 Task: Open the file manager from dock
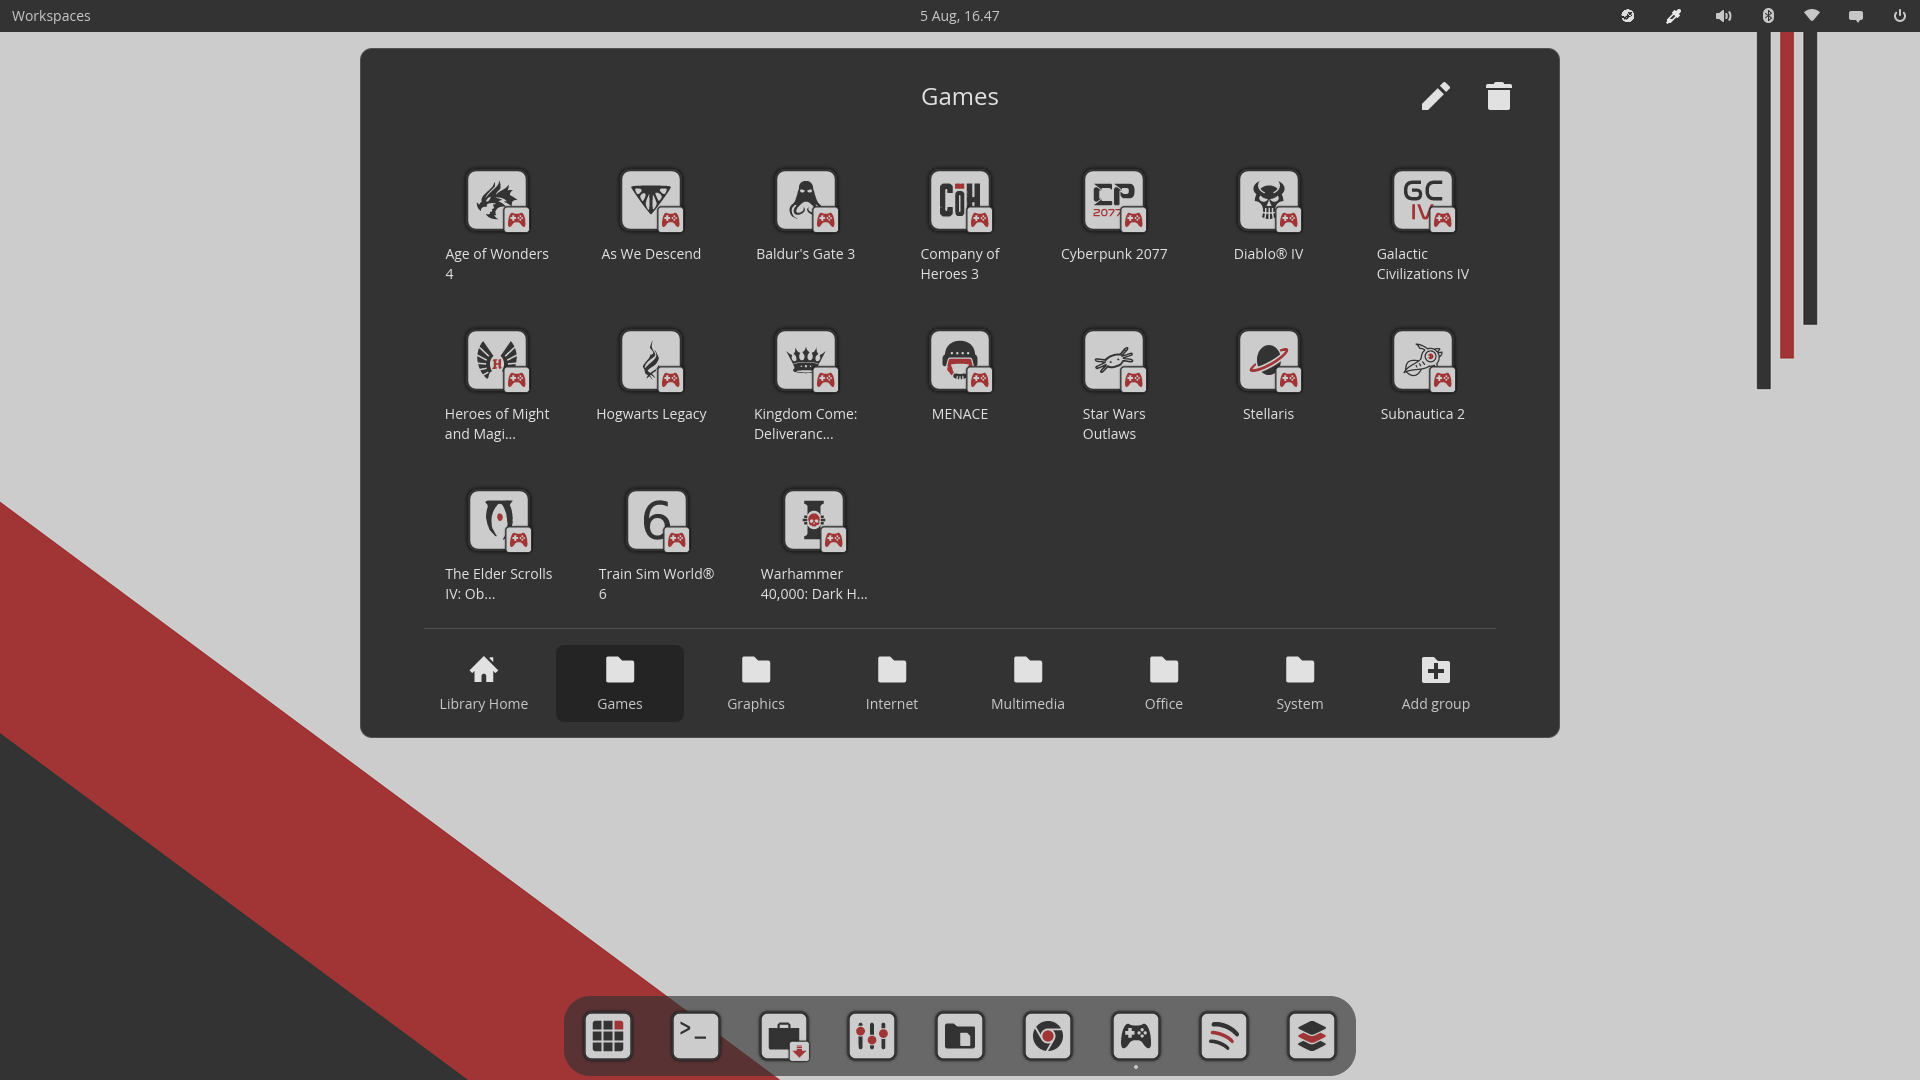(960, 1036)
